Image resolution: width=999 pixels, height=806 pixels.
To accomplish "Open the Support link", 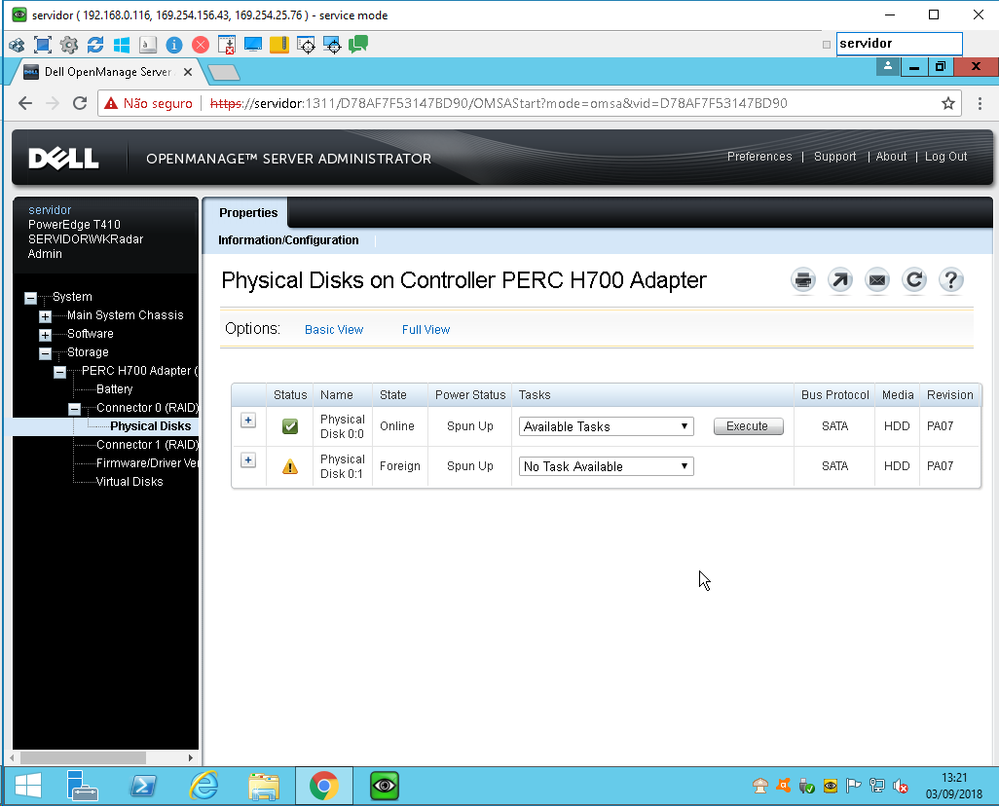I will (835, 157).
